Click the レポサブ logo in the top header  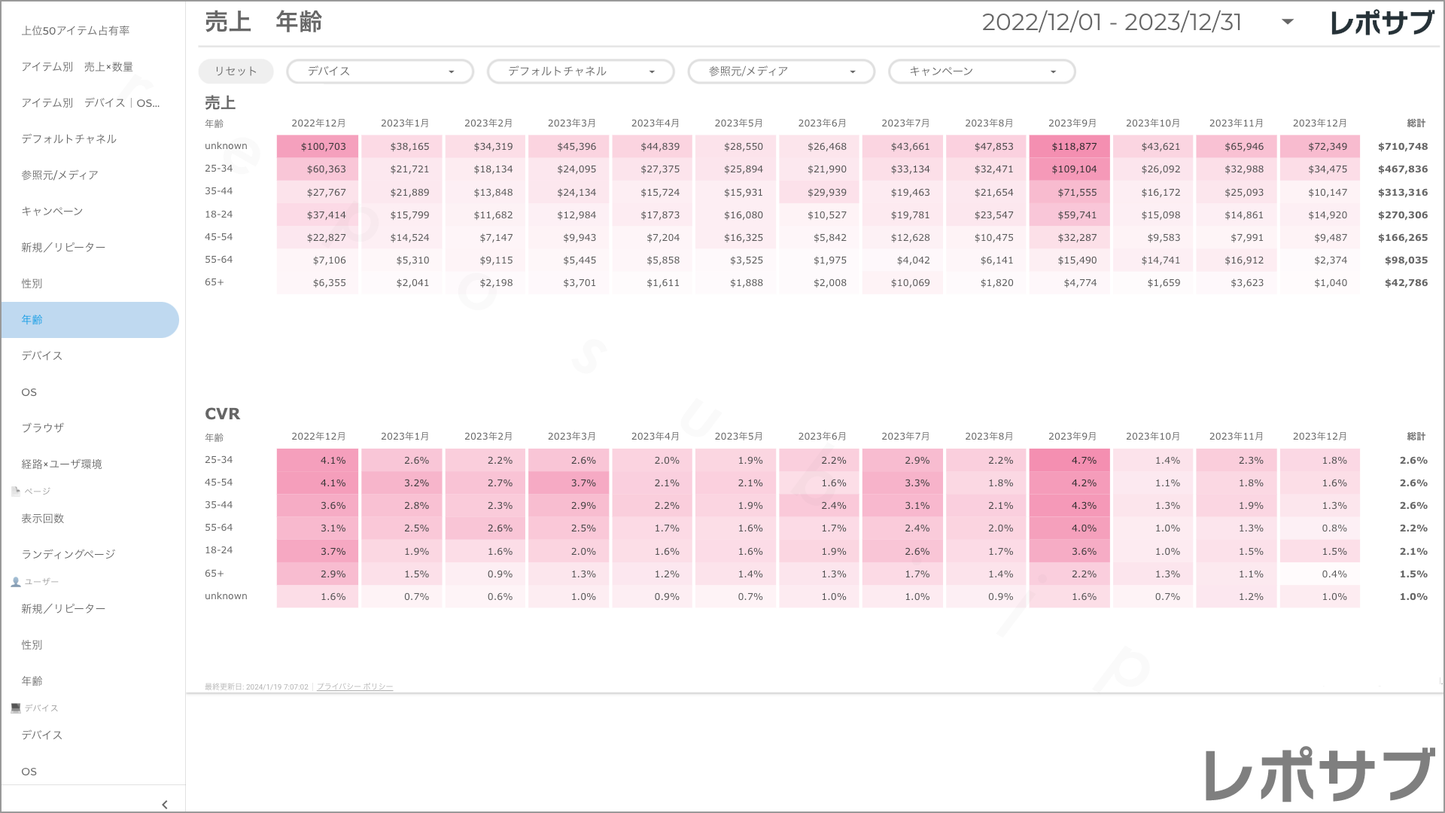(1381, 23)
